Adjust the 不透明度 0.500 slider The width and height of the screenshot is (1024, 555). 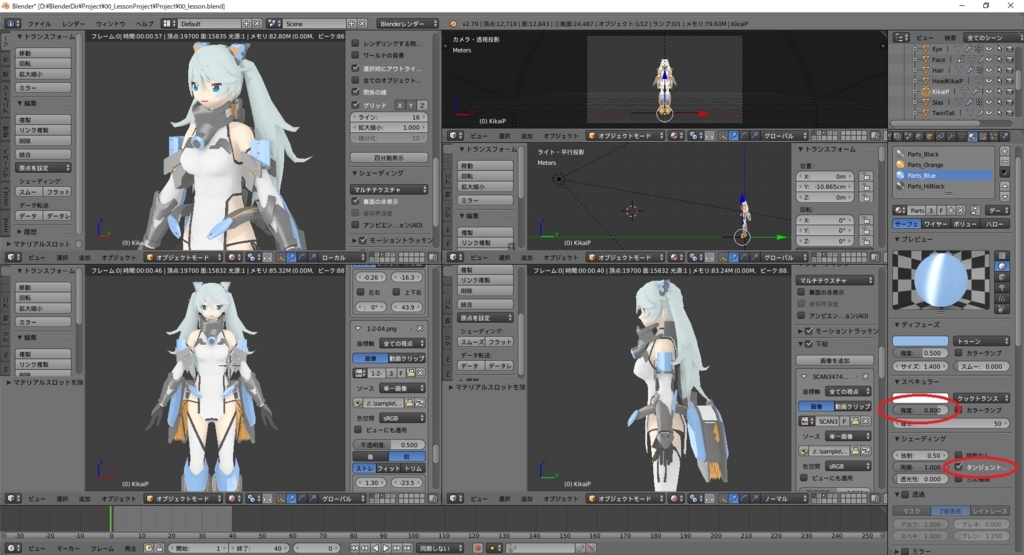click(389, 445)
